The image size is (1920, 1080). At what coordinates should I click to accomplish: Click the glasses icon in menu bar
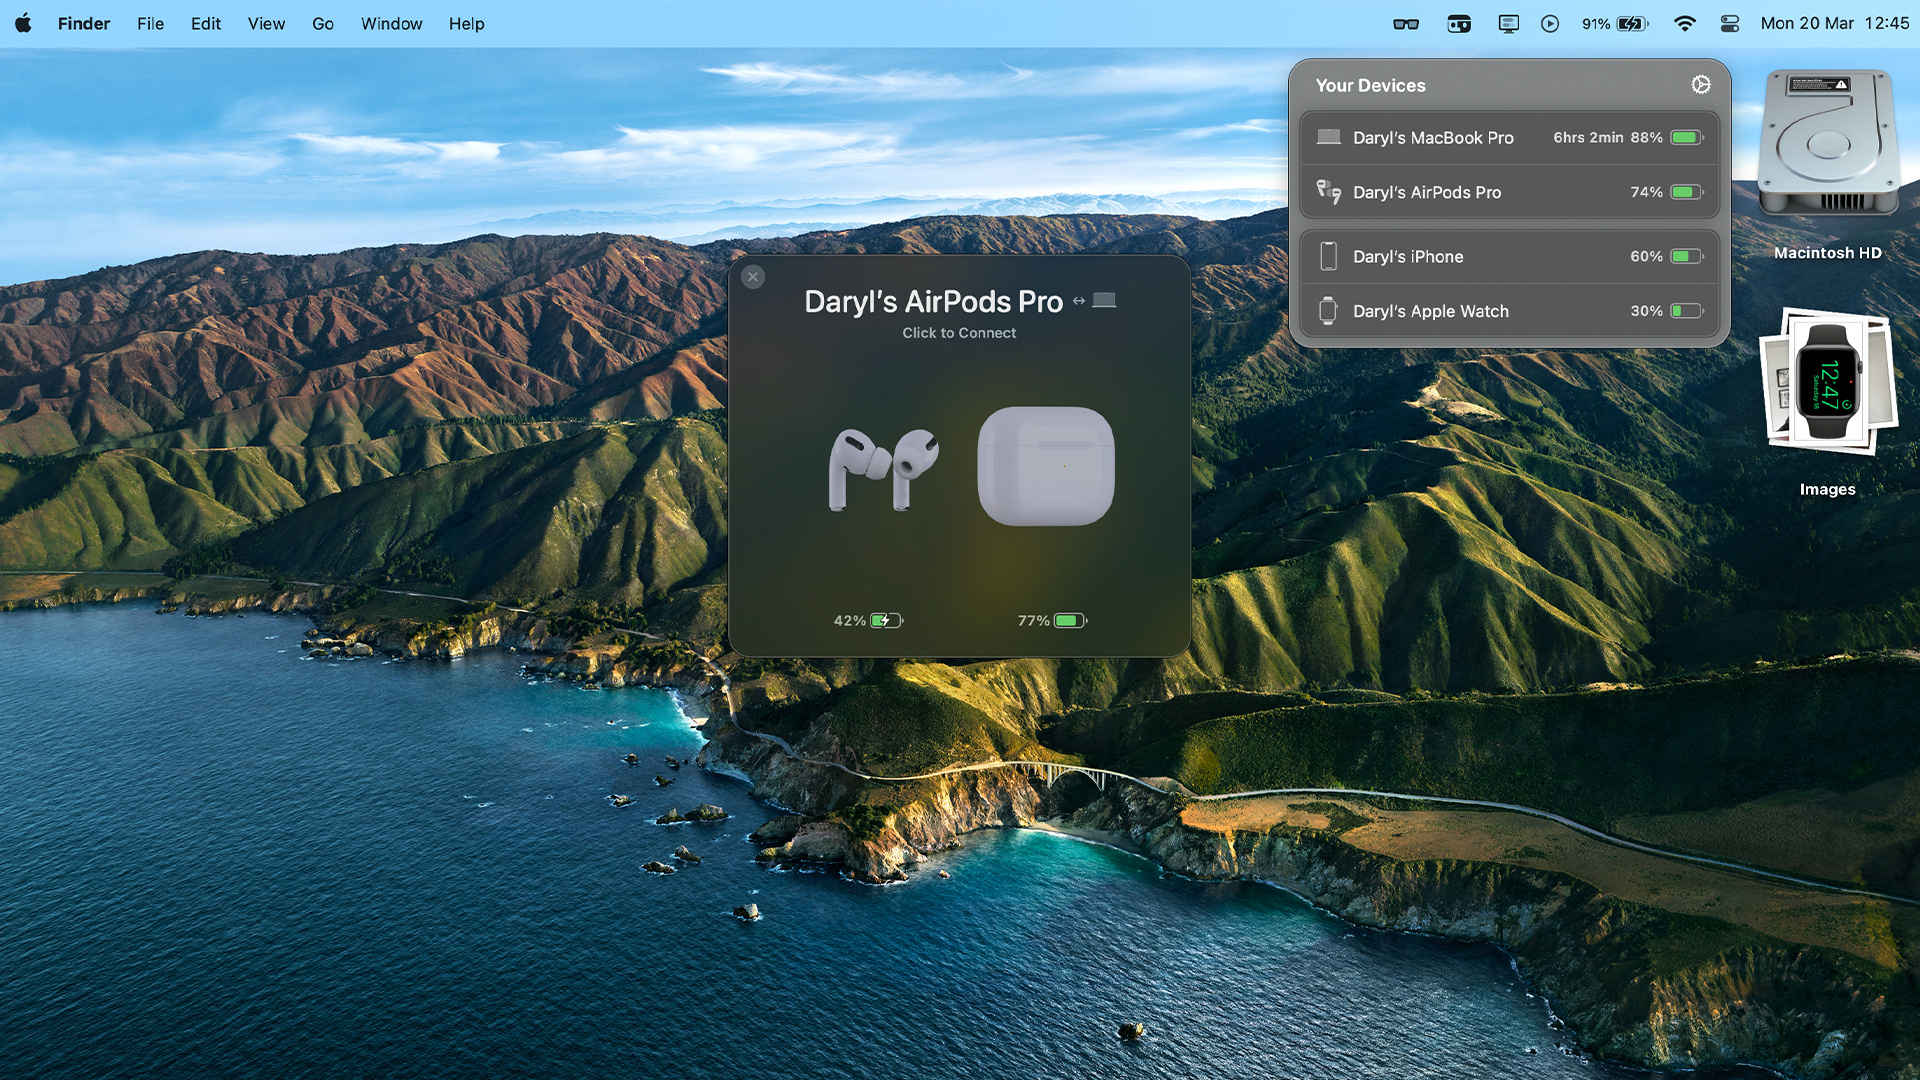[x=1406, y=24]
